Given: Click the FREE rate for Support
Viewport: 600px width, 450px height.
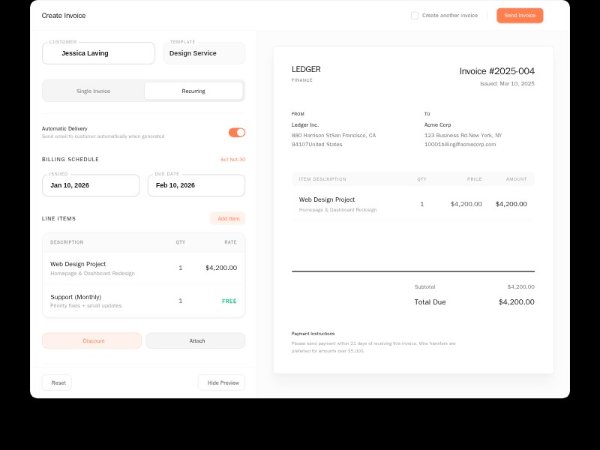Looking at the screenshot, I should click(229, 300).
